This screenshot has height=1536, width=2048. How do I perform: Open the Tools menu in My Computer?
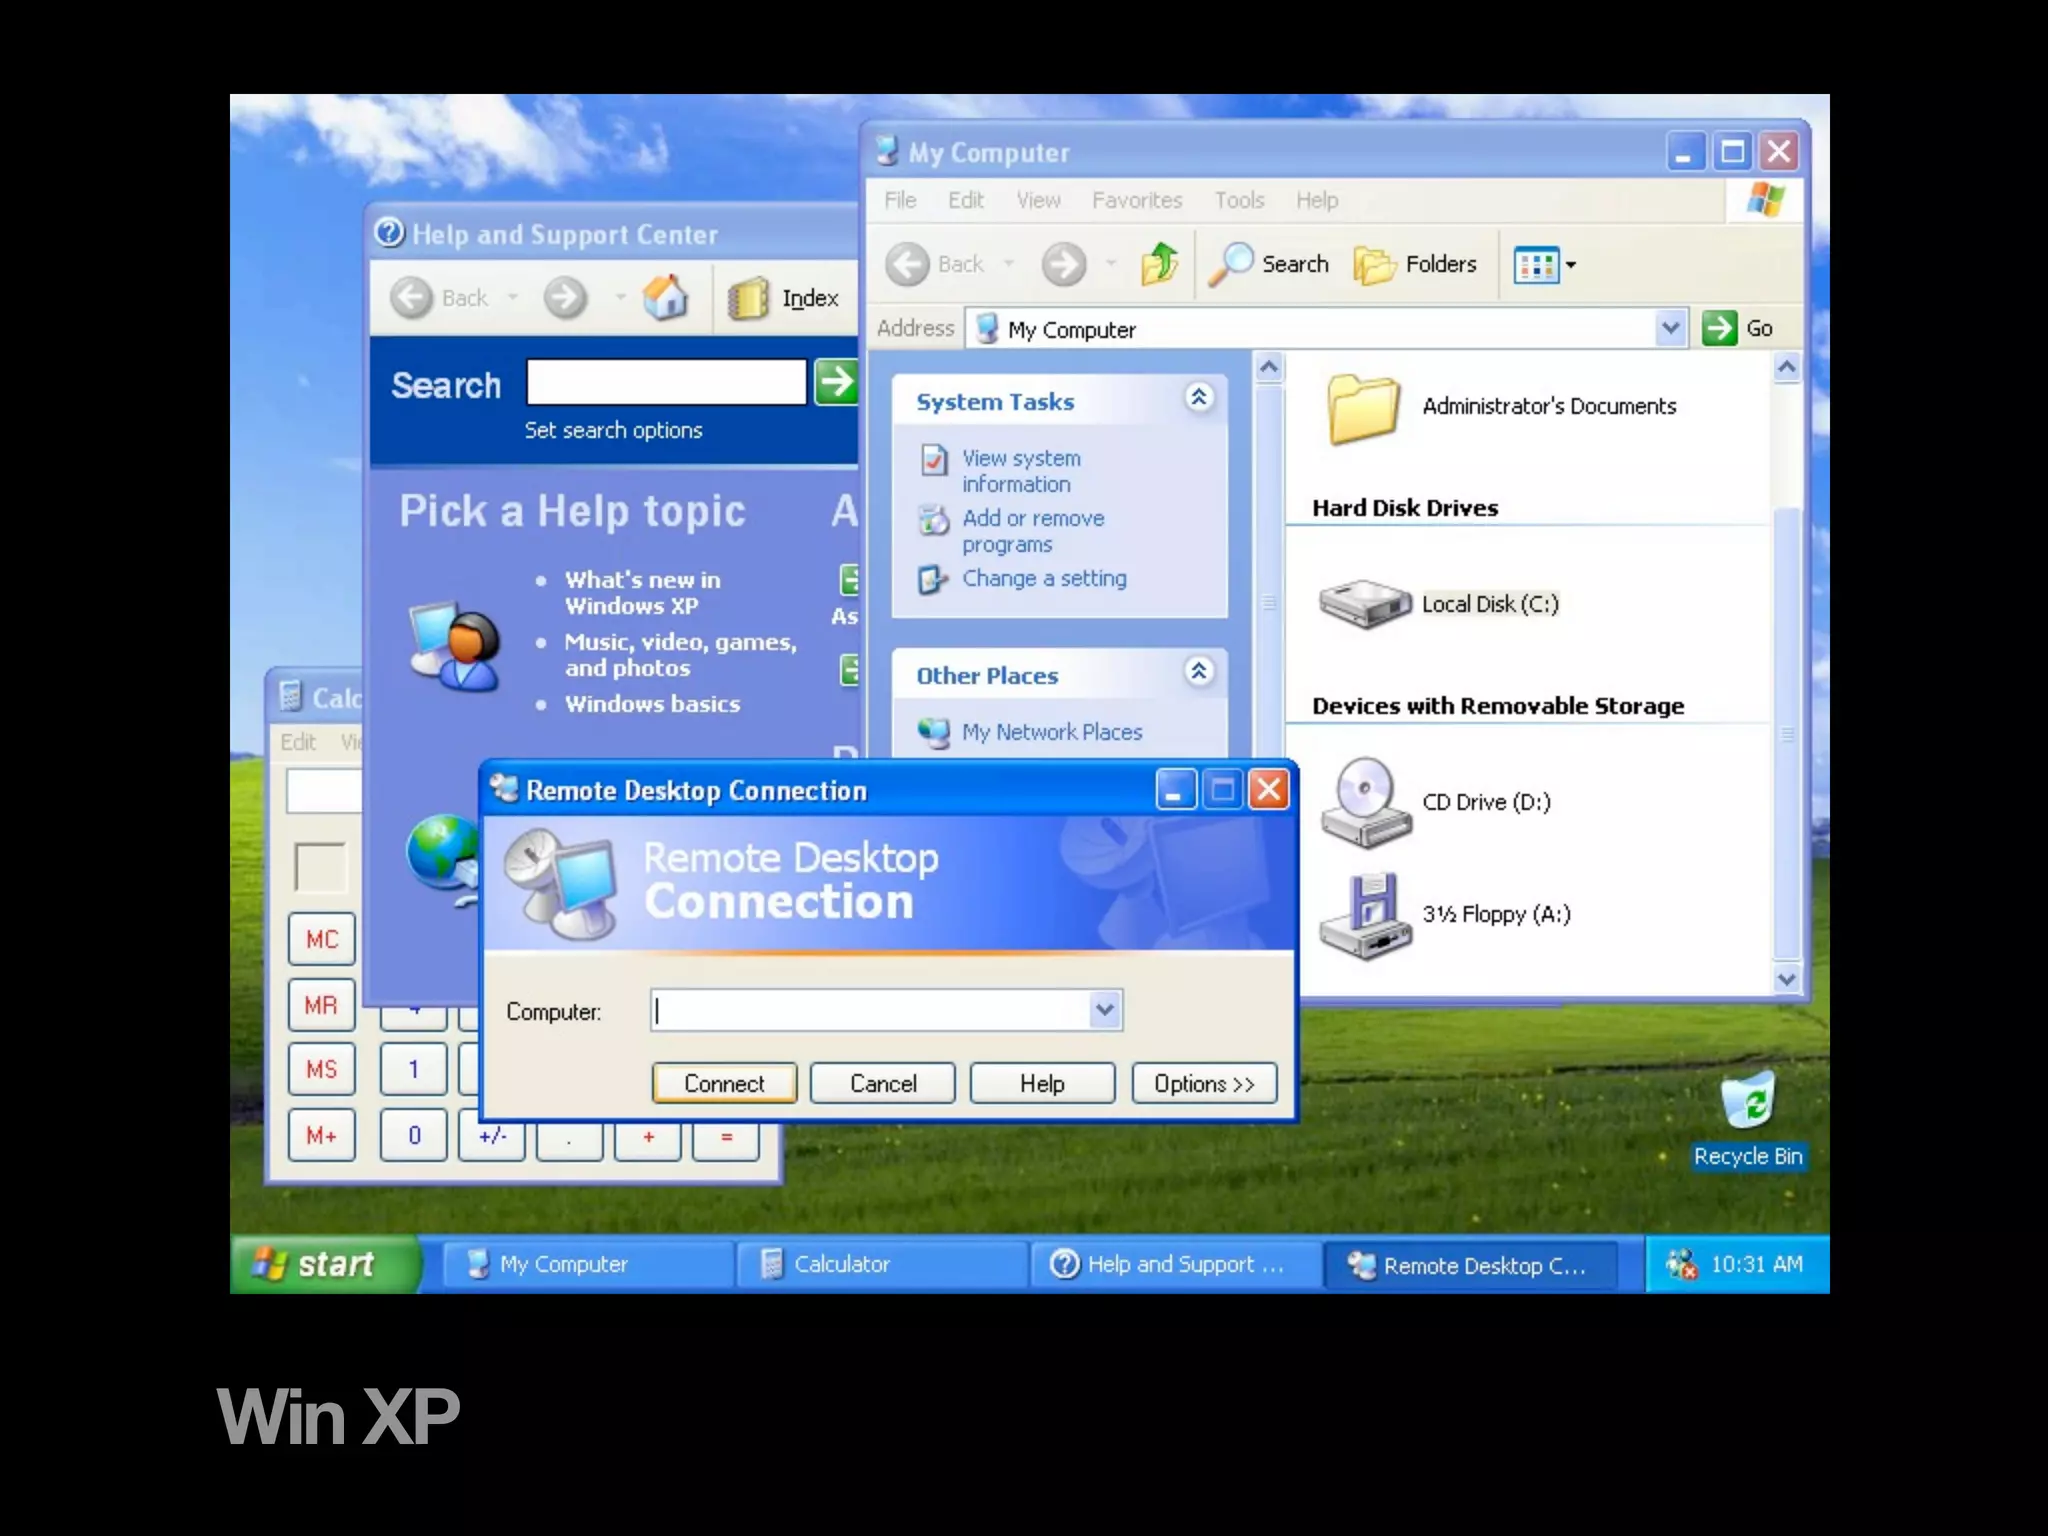pyautogui.click(x=1240, y=200)
